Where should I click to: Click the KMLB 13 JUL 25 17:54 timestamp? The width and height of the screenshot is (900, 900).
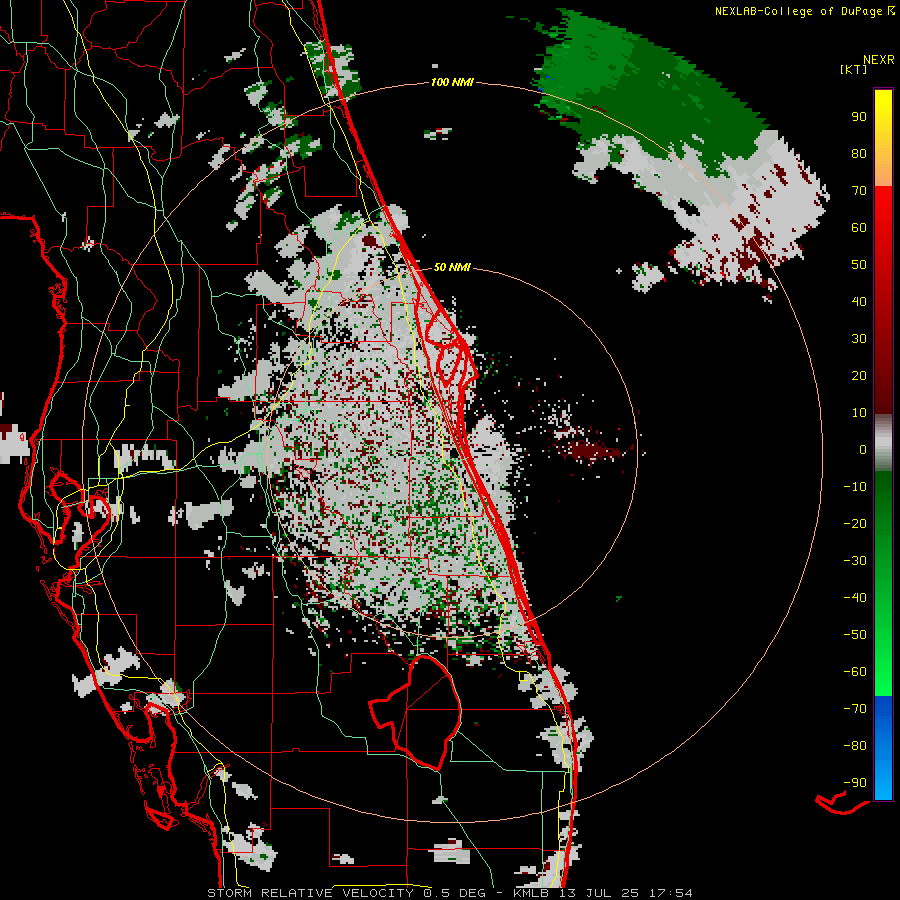click(x=602, y=893)
